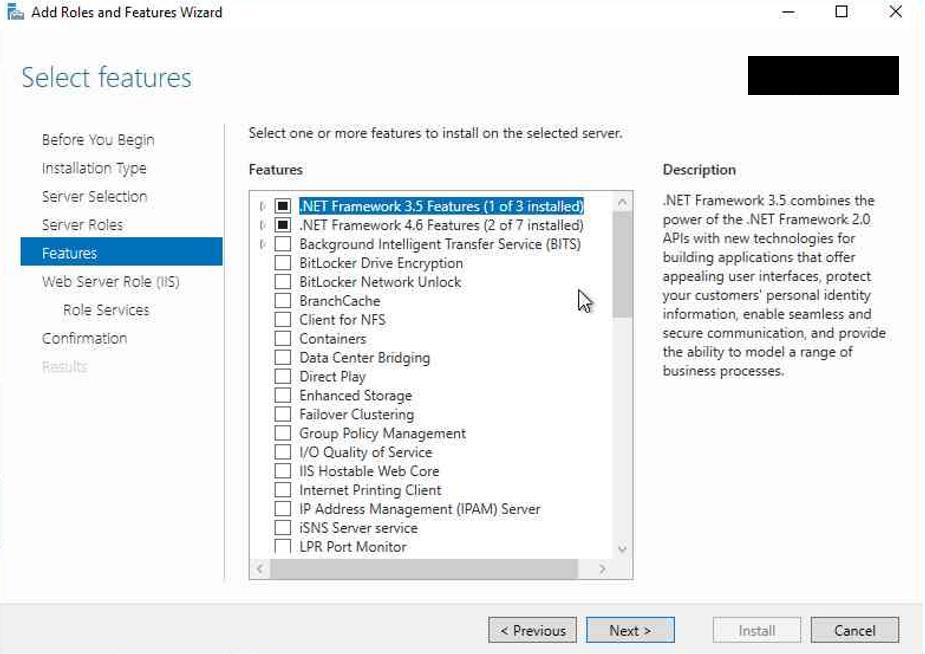This screenshot has width=925, height=654.
Task: Tick the I/O Quality of Service checkbox
Action: pos(283,452)
